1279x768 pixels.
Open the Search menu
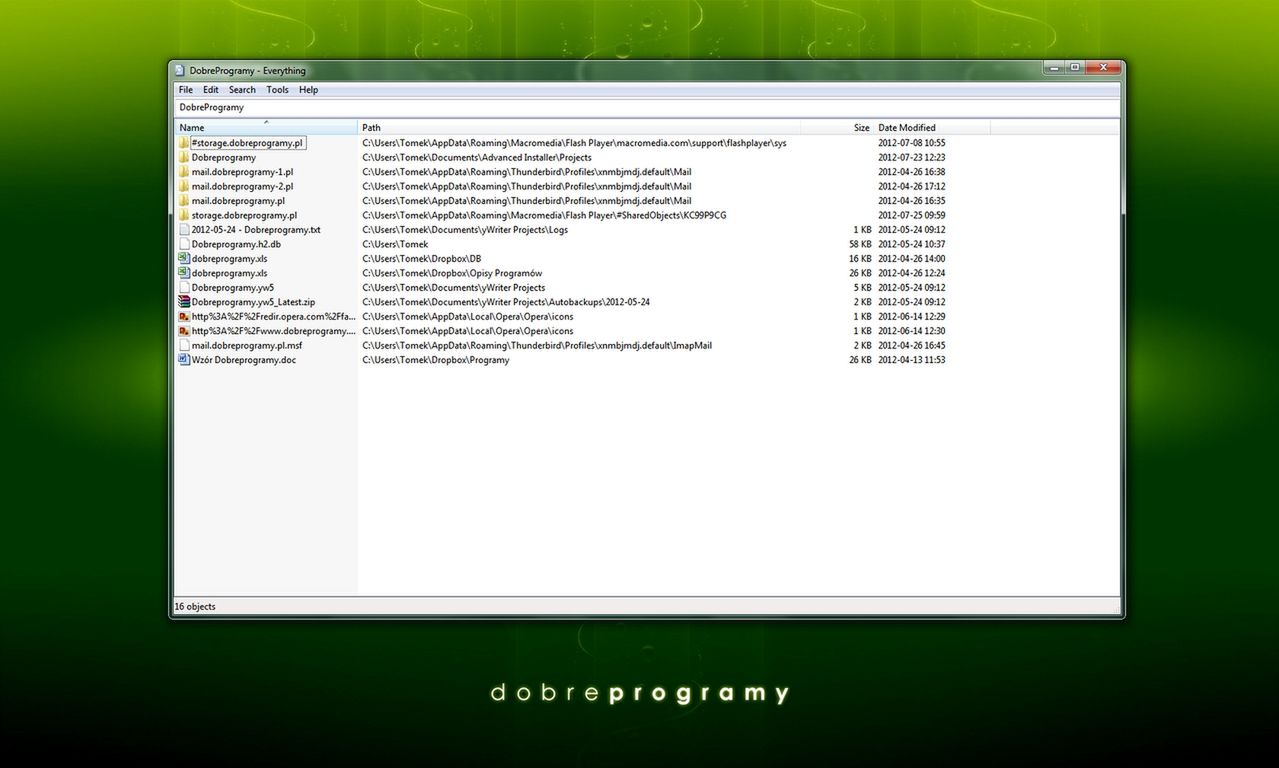click(242, 90)
